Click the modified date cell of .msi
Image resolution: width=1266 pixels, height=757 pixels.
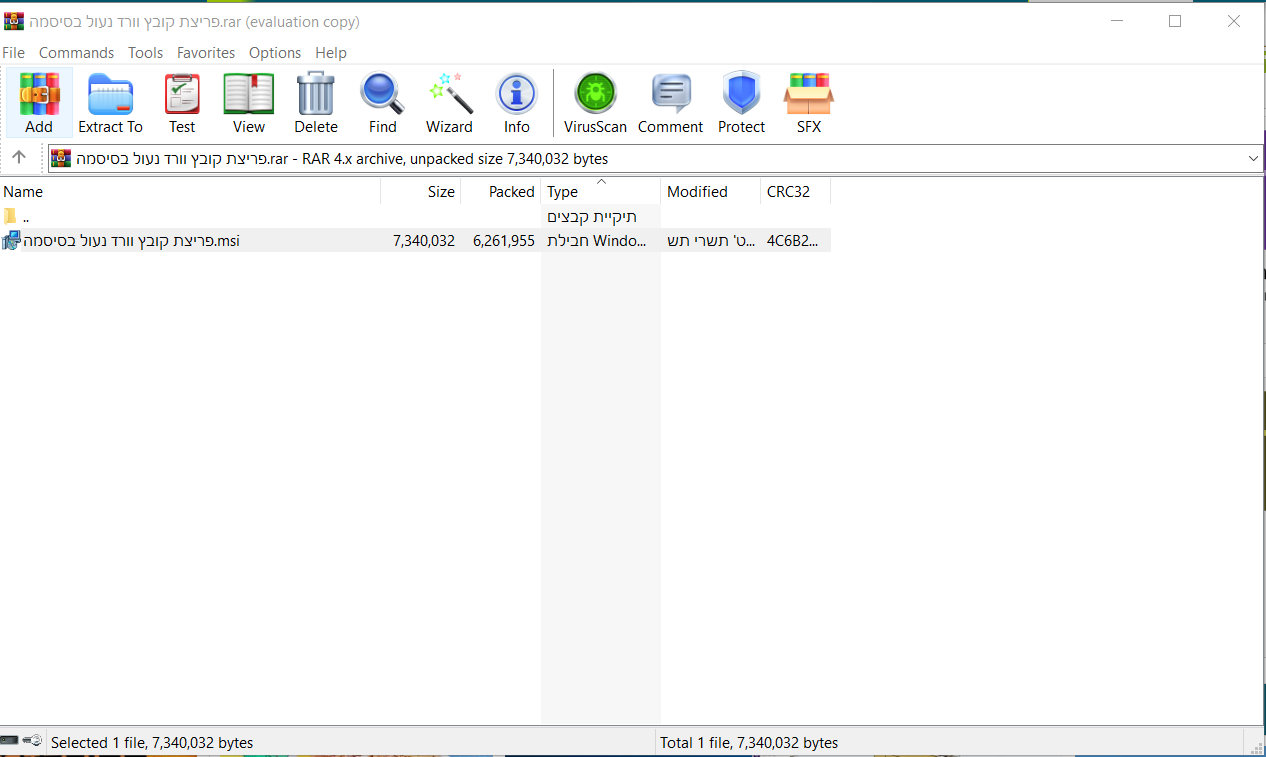pos(711,240)
